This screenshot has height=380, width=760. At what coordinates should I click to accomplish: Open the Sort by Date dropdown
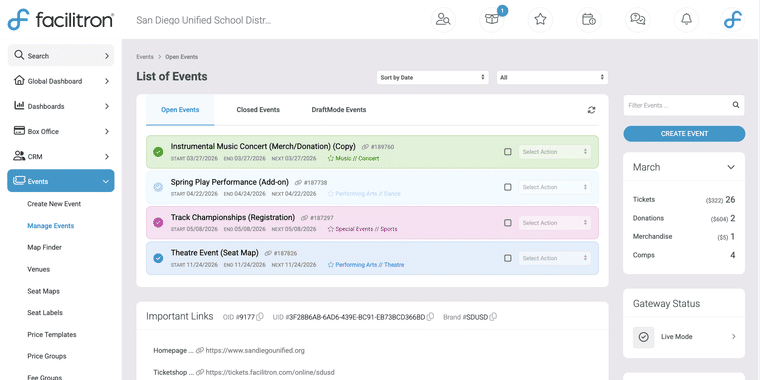click(433, 78)
